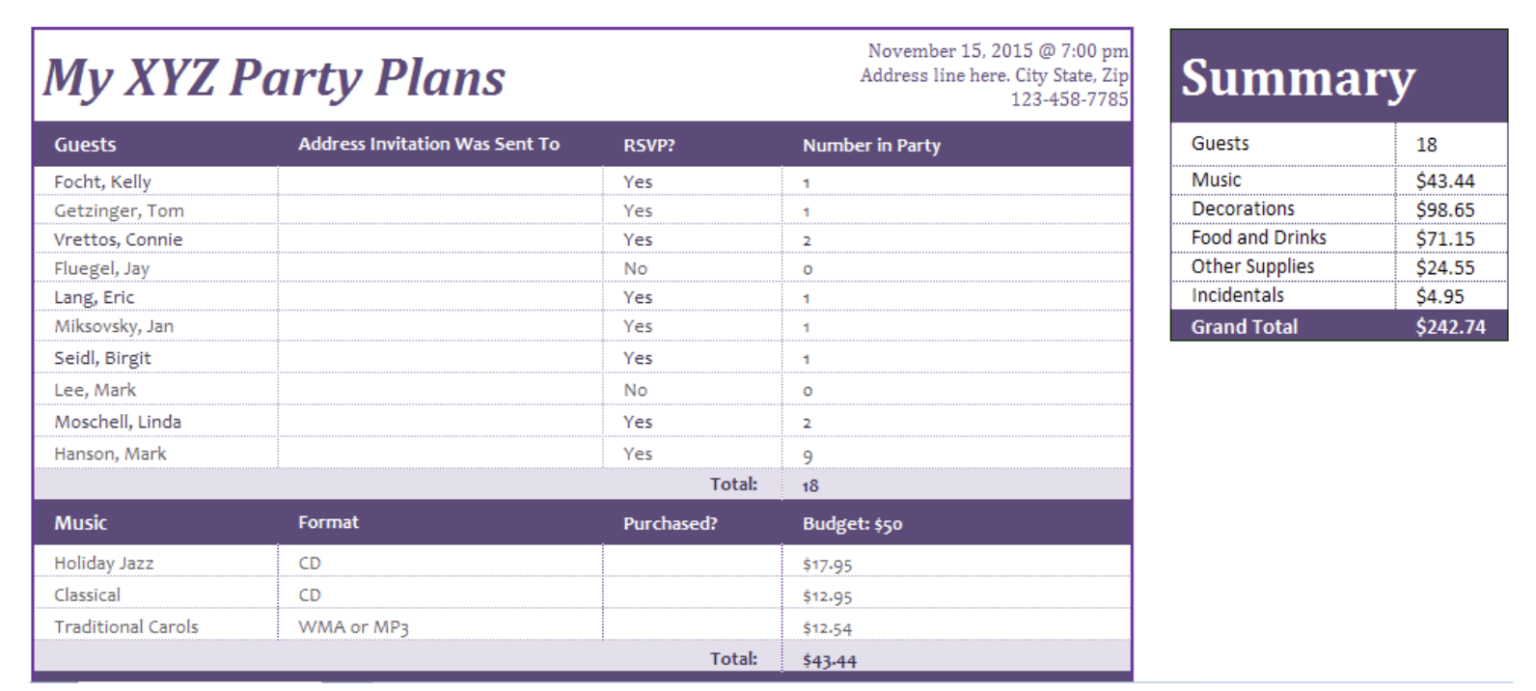Click the "Address Invitation Was Sent To" header
Image resolution: width=1536 pixels, height=691 pixels.
point(428,144)
